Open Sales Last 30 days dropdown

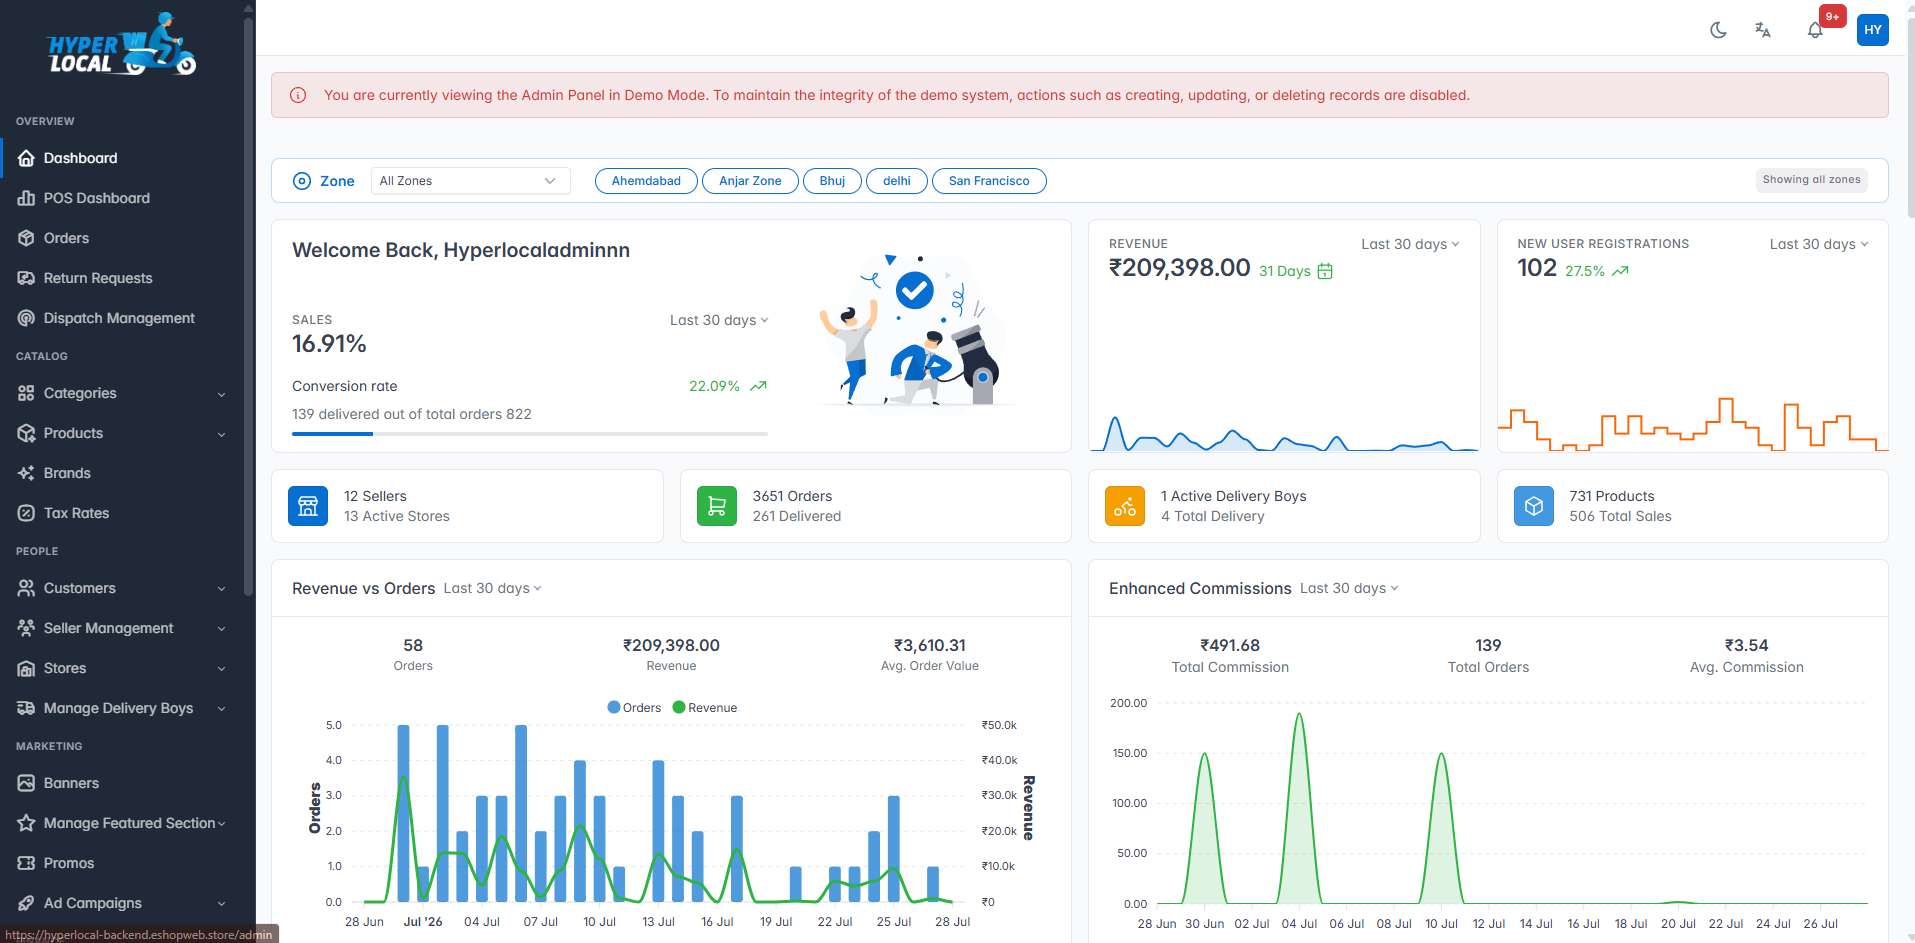pos(719,320)
